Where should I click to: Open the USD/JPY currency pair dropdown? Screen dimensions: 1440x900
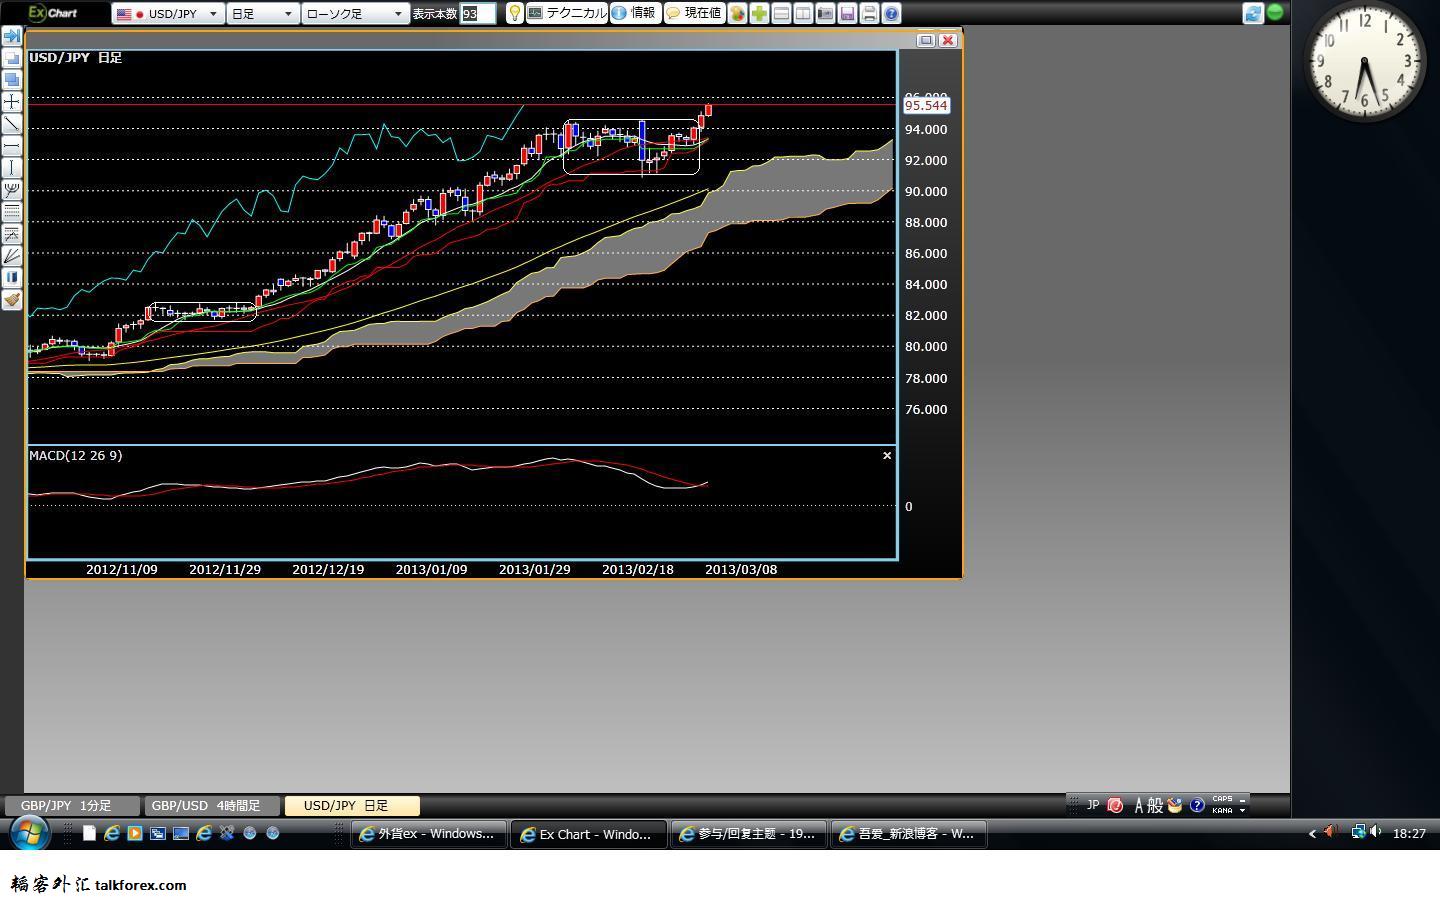pyautogui.click(x=167, y=14)
